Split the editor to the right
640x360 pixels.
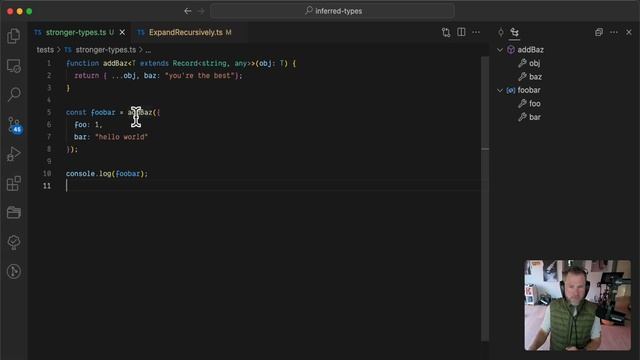[461, 32]
